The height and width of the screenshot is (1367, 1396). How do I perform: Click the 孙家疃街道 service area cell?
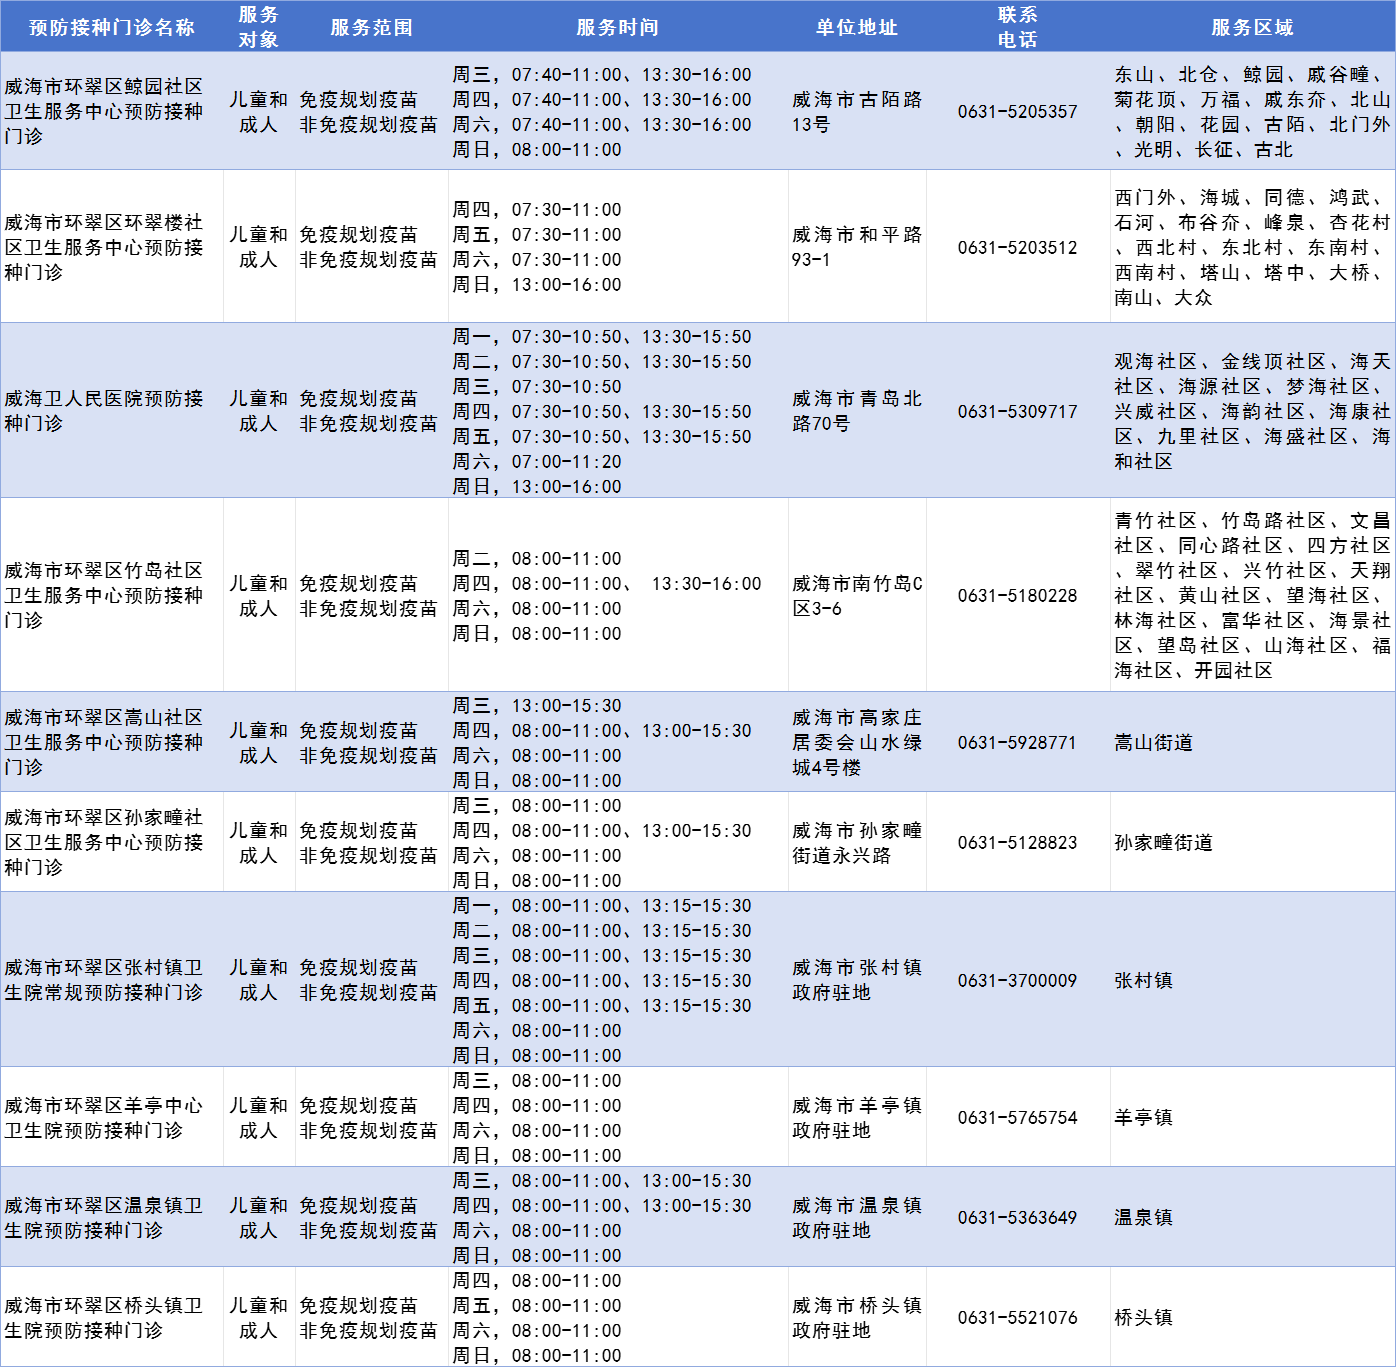pos(1163,843)
